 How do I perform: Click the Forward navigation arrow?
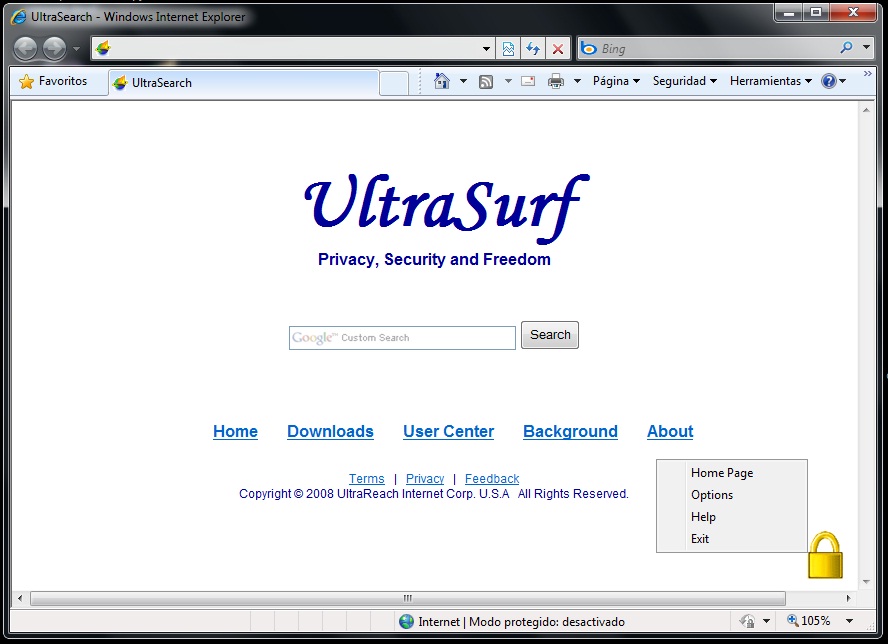[x=55, y=49]
